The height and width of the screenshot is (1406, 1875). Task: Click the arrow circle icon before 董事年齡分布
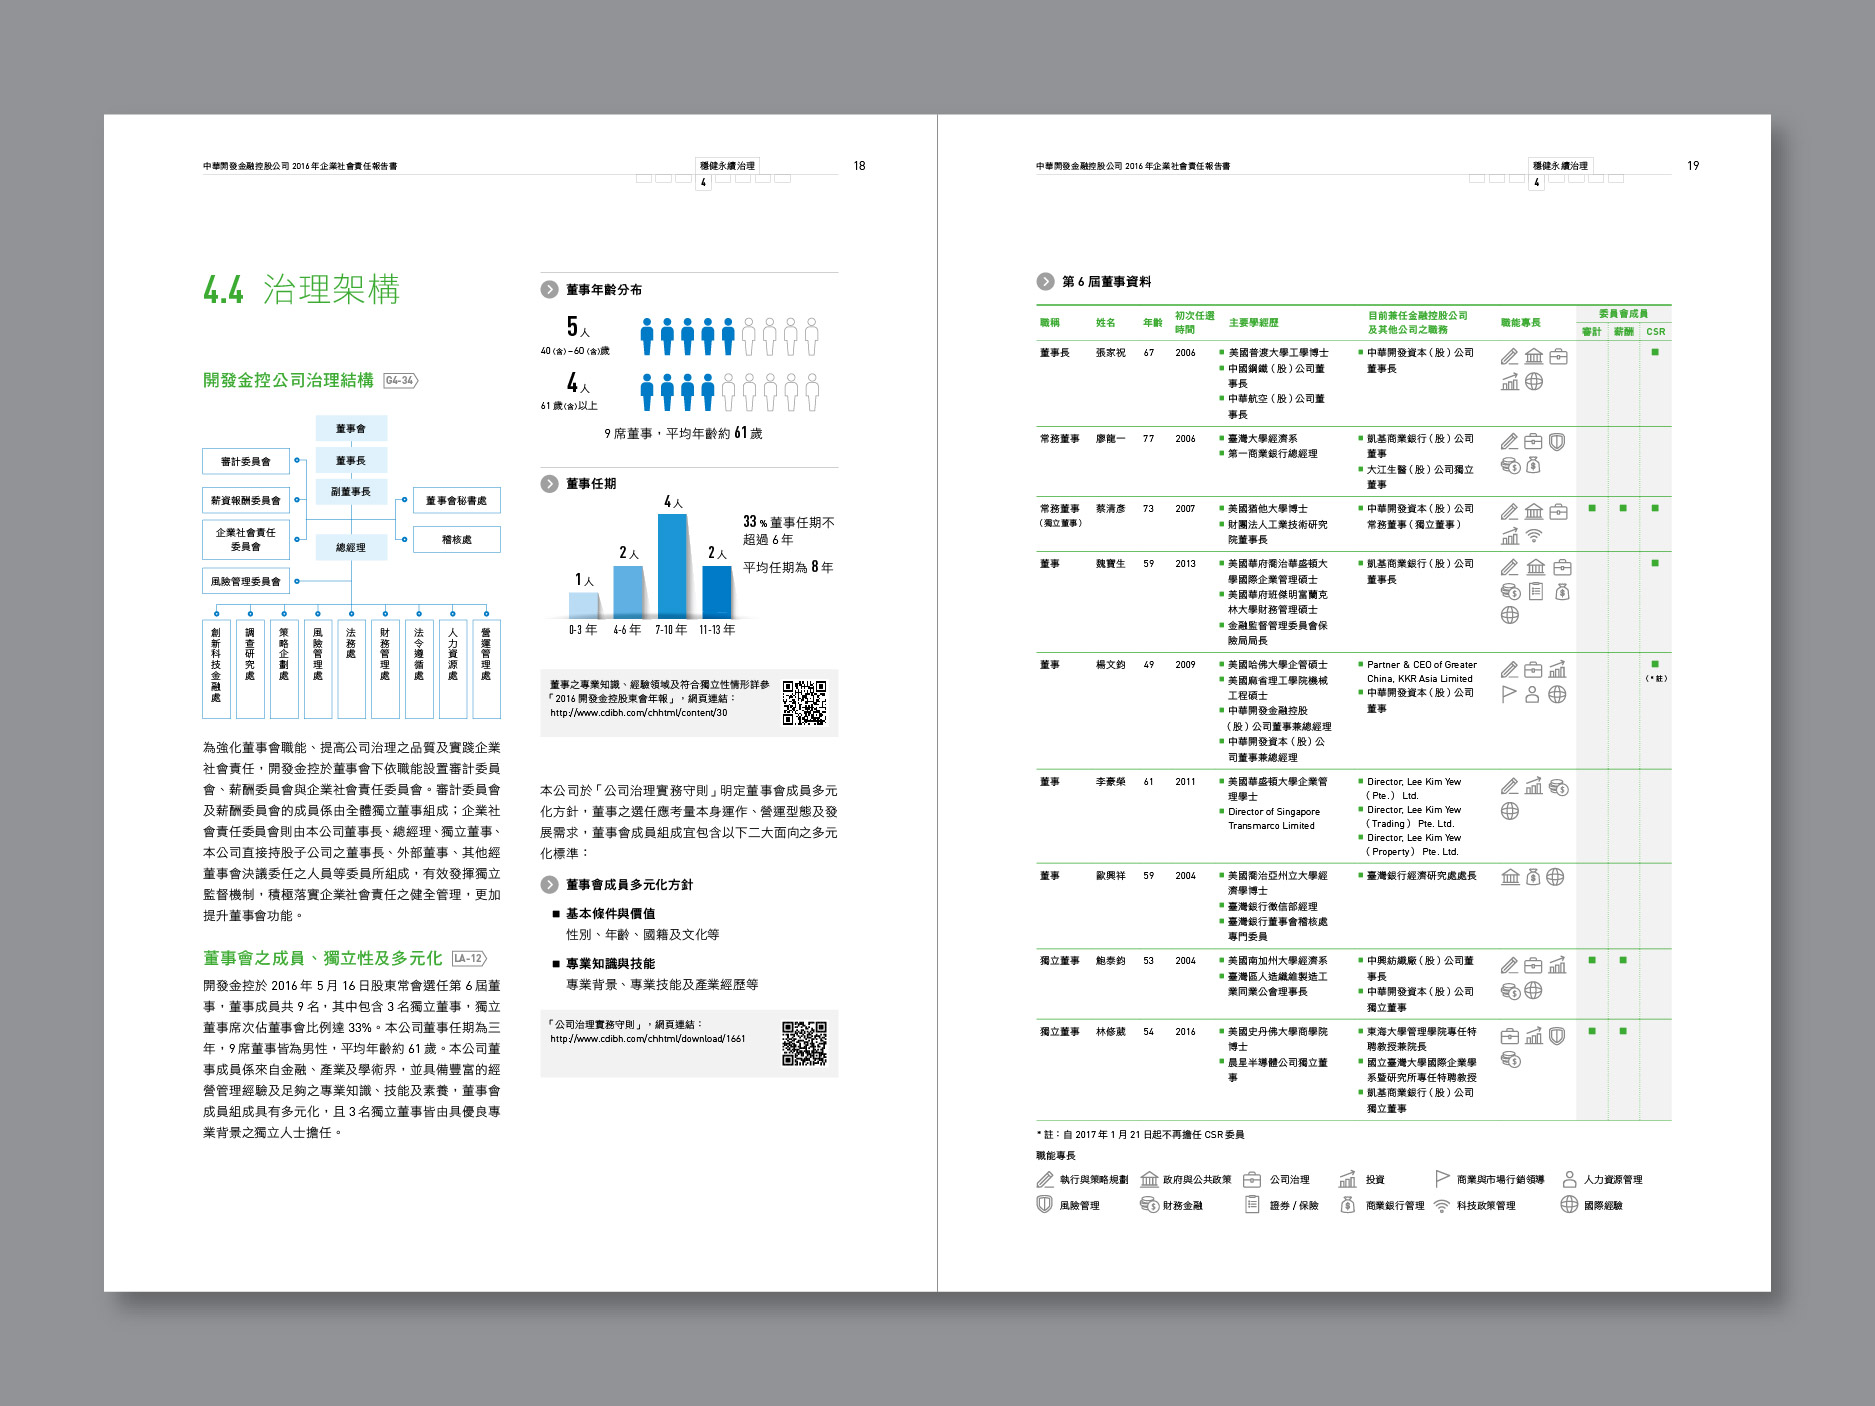point(549,289)
